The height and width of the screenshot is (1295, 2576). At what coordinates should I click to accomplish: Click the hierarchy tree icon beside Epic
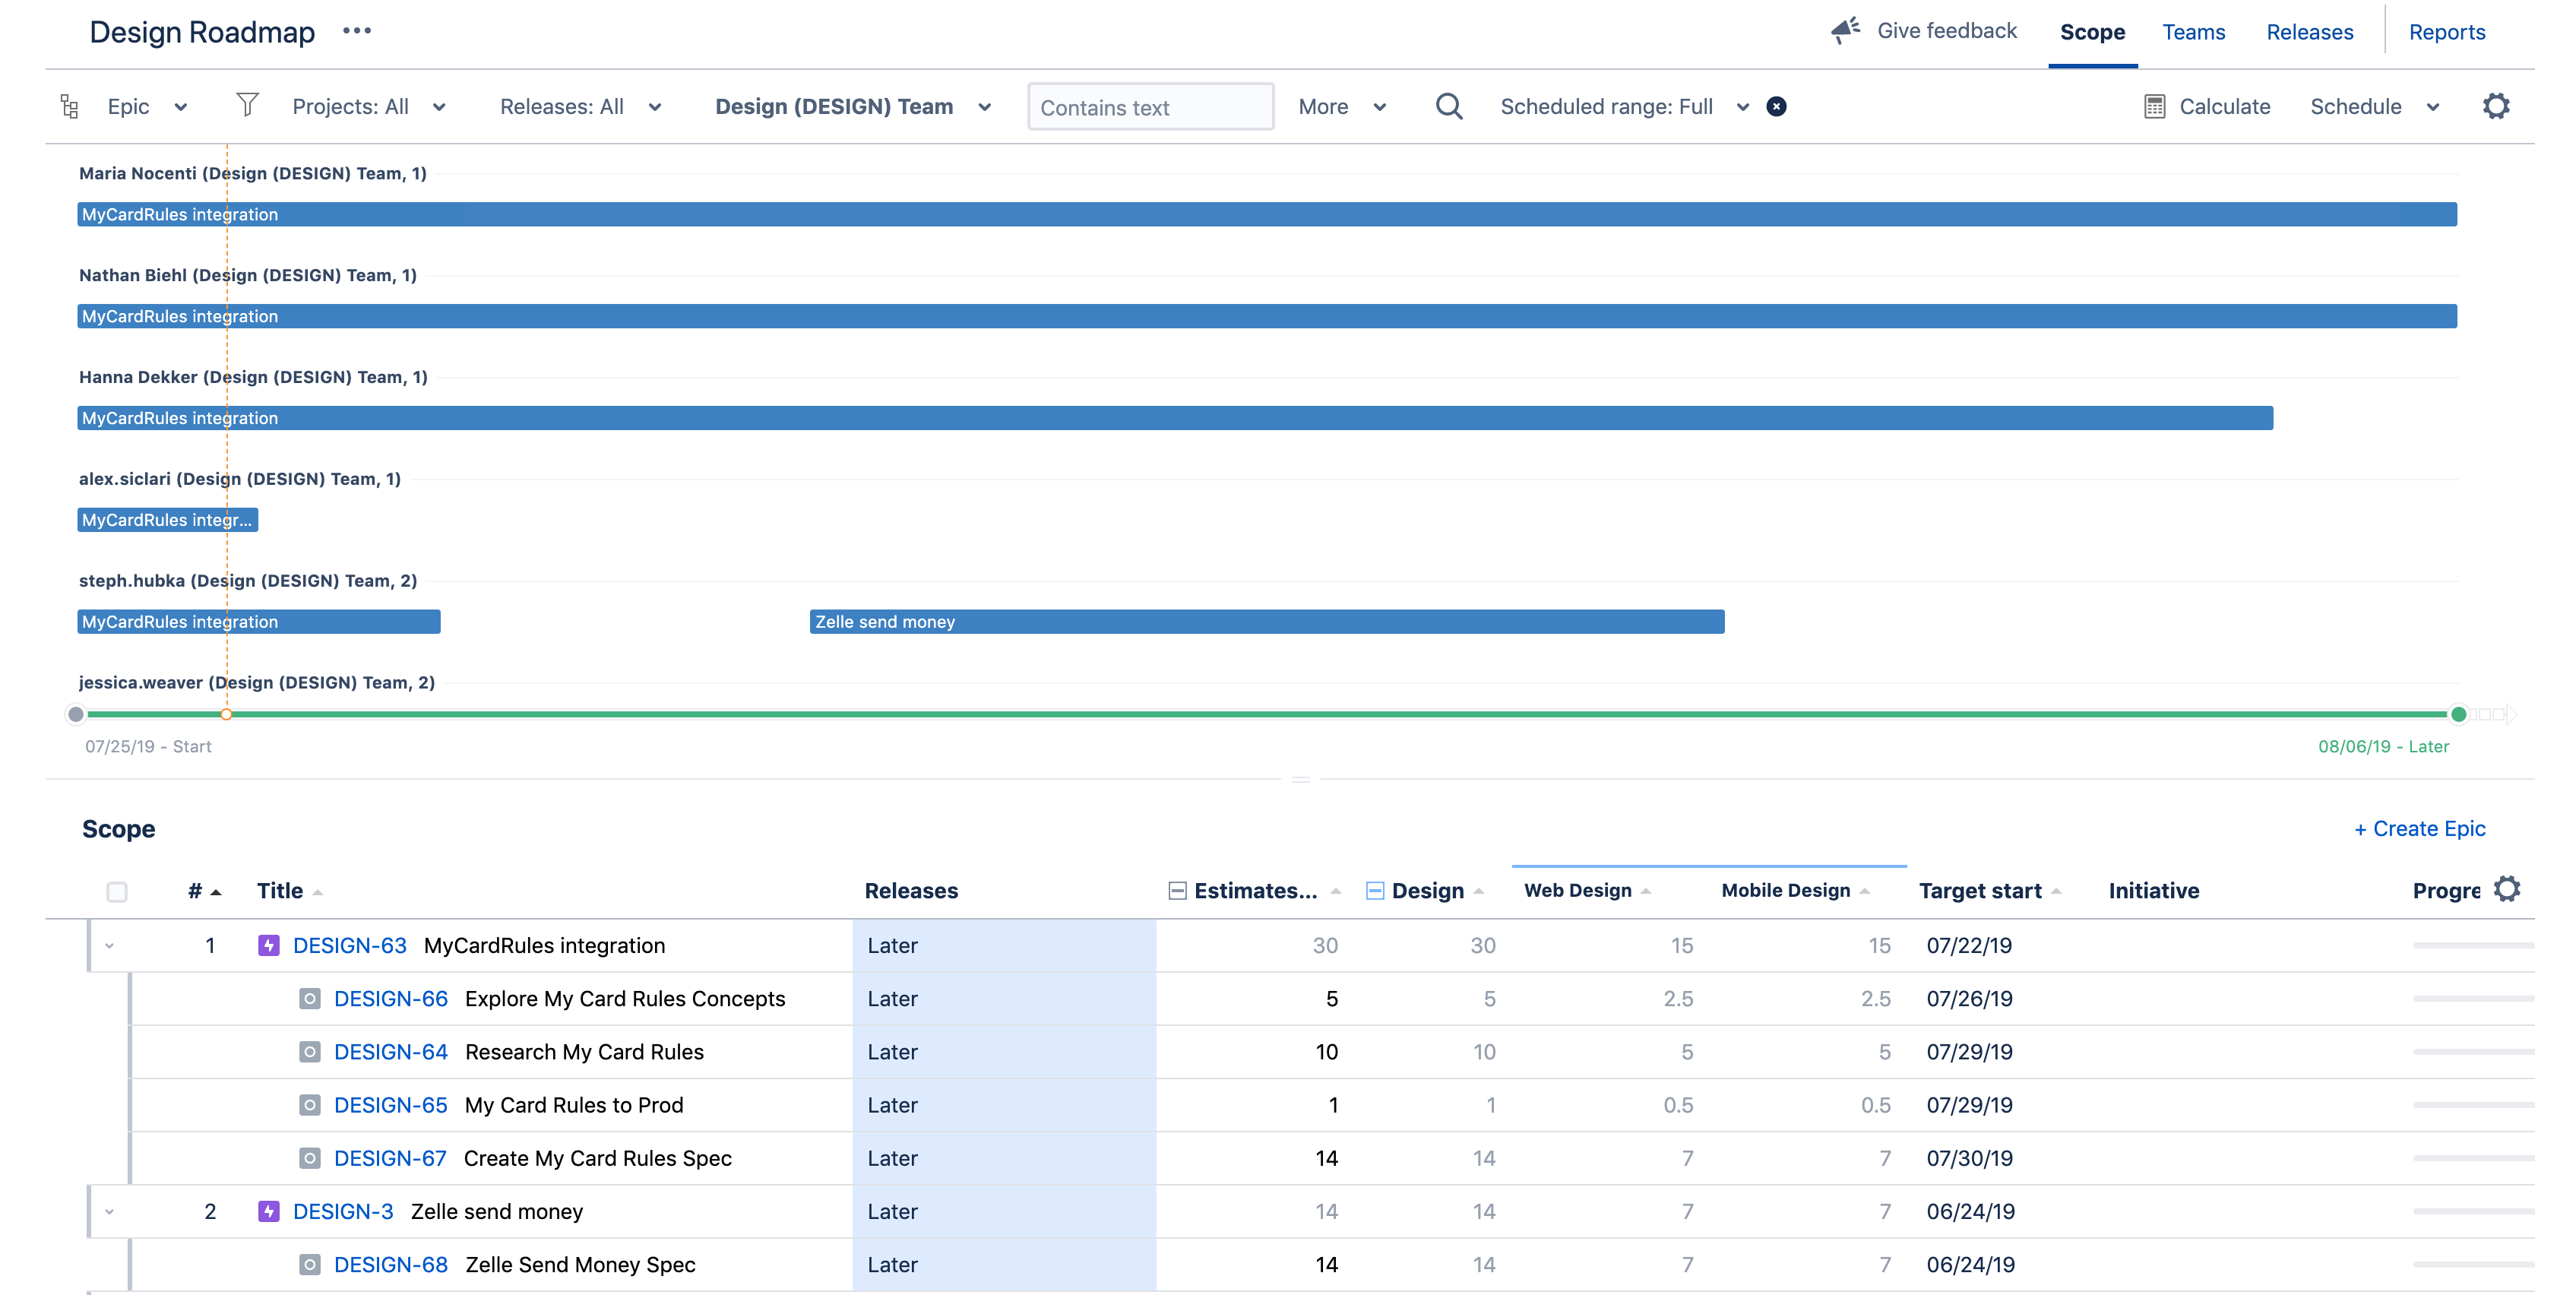[x=69, y=106]
